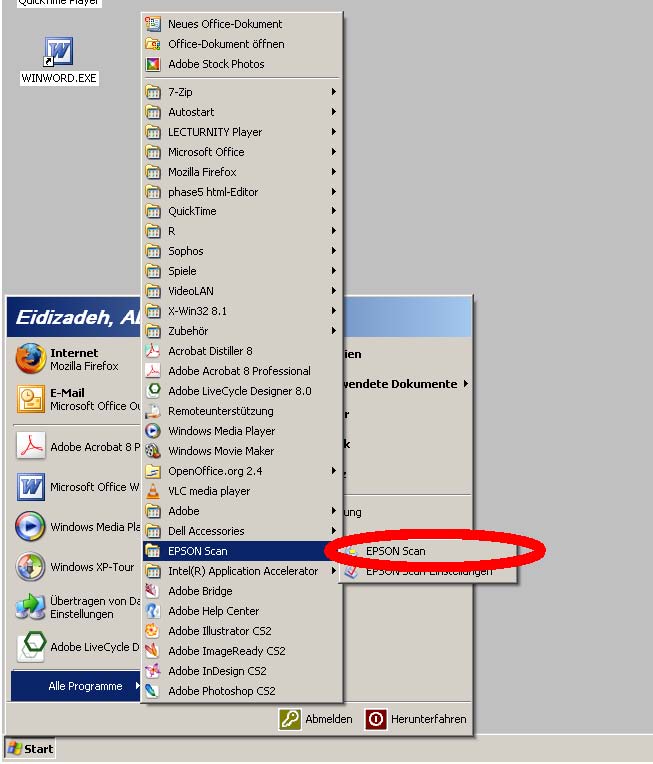Open the phase5 html-Editor folder
The width and height of the screenshot is (653, 764).
tap(241, 192)
